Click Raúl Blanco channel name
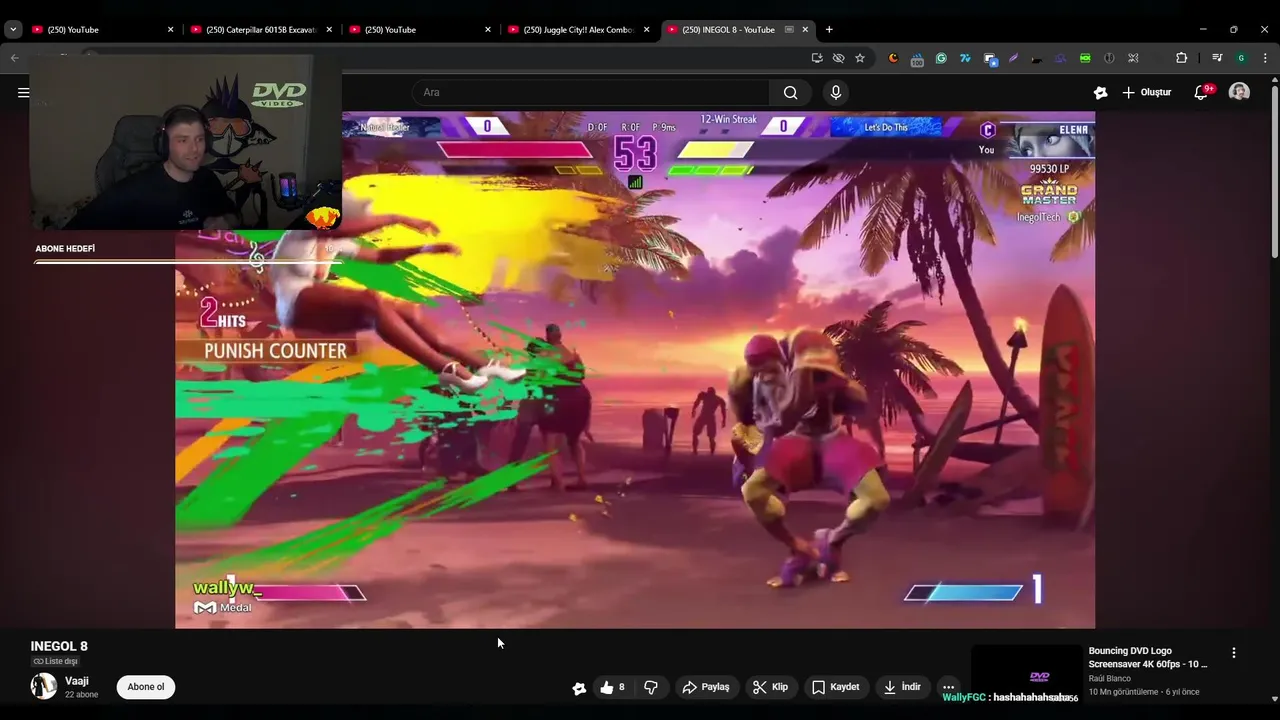The height and width of the screenshot is (720, 1280). coord(1110,678)
